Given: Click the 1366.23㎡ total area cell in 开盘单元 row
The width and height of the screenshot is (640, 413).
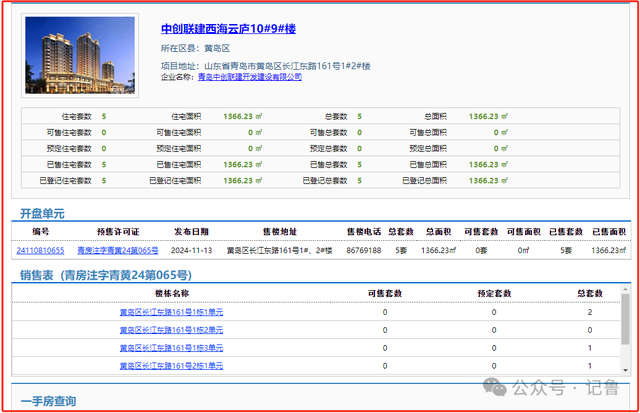Looking at the screenshot, I should pos(439,251).
